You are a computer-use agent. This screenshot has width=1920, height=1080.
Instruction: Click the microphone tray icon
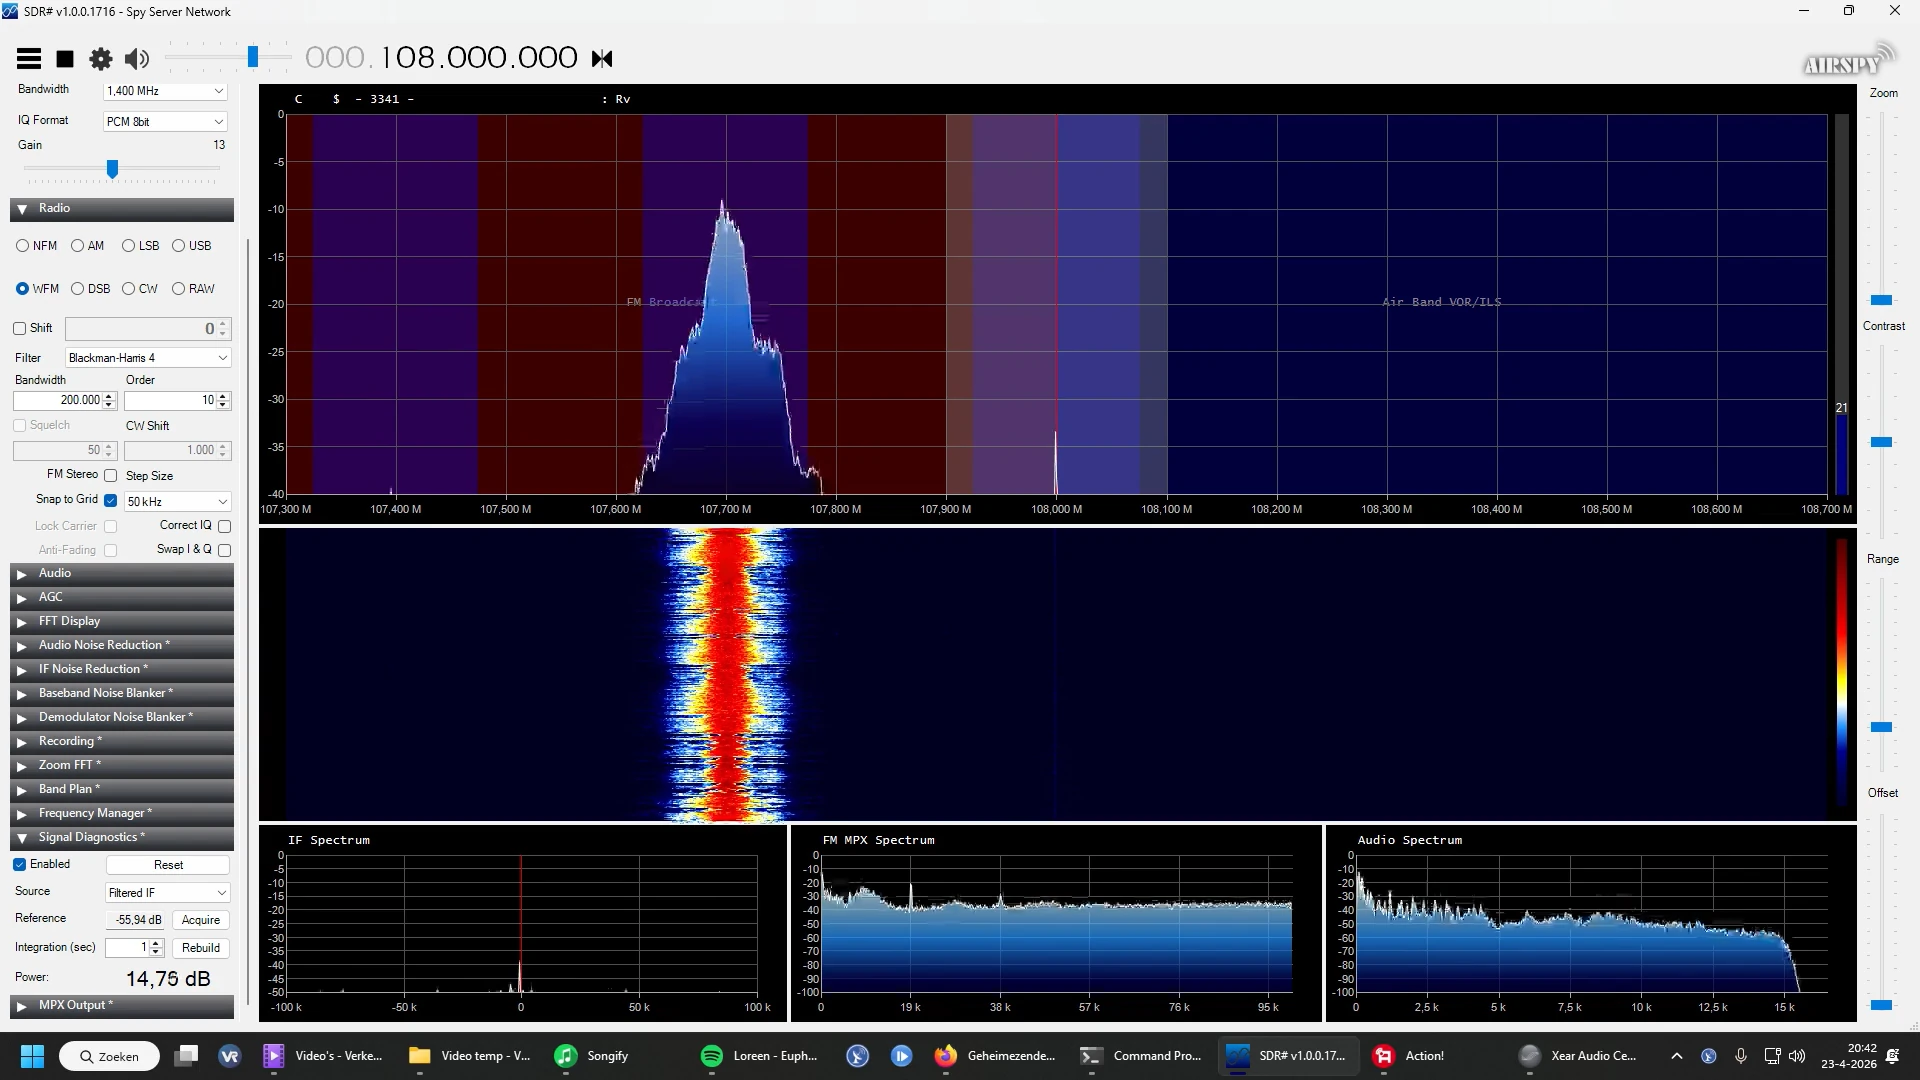pos(1741,1056)
